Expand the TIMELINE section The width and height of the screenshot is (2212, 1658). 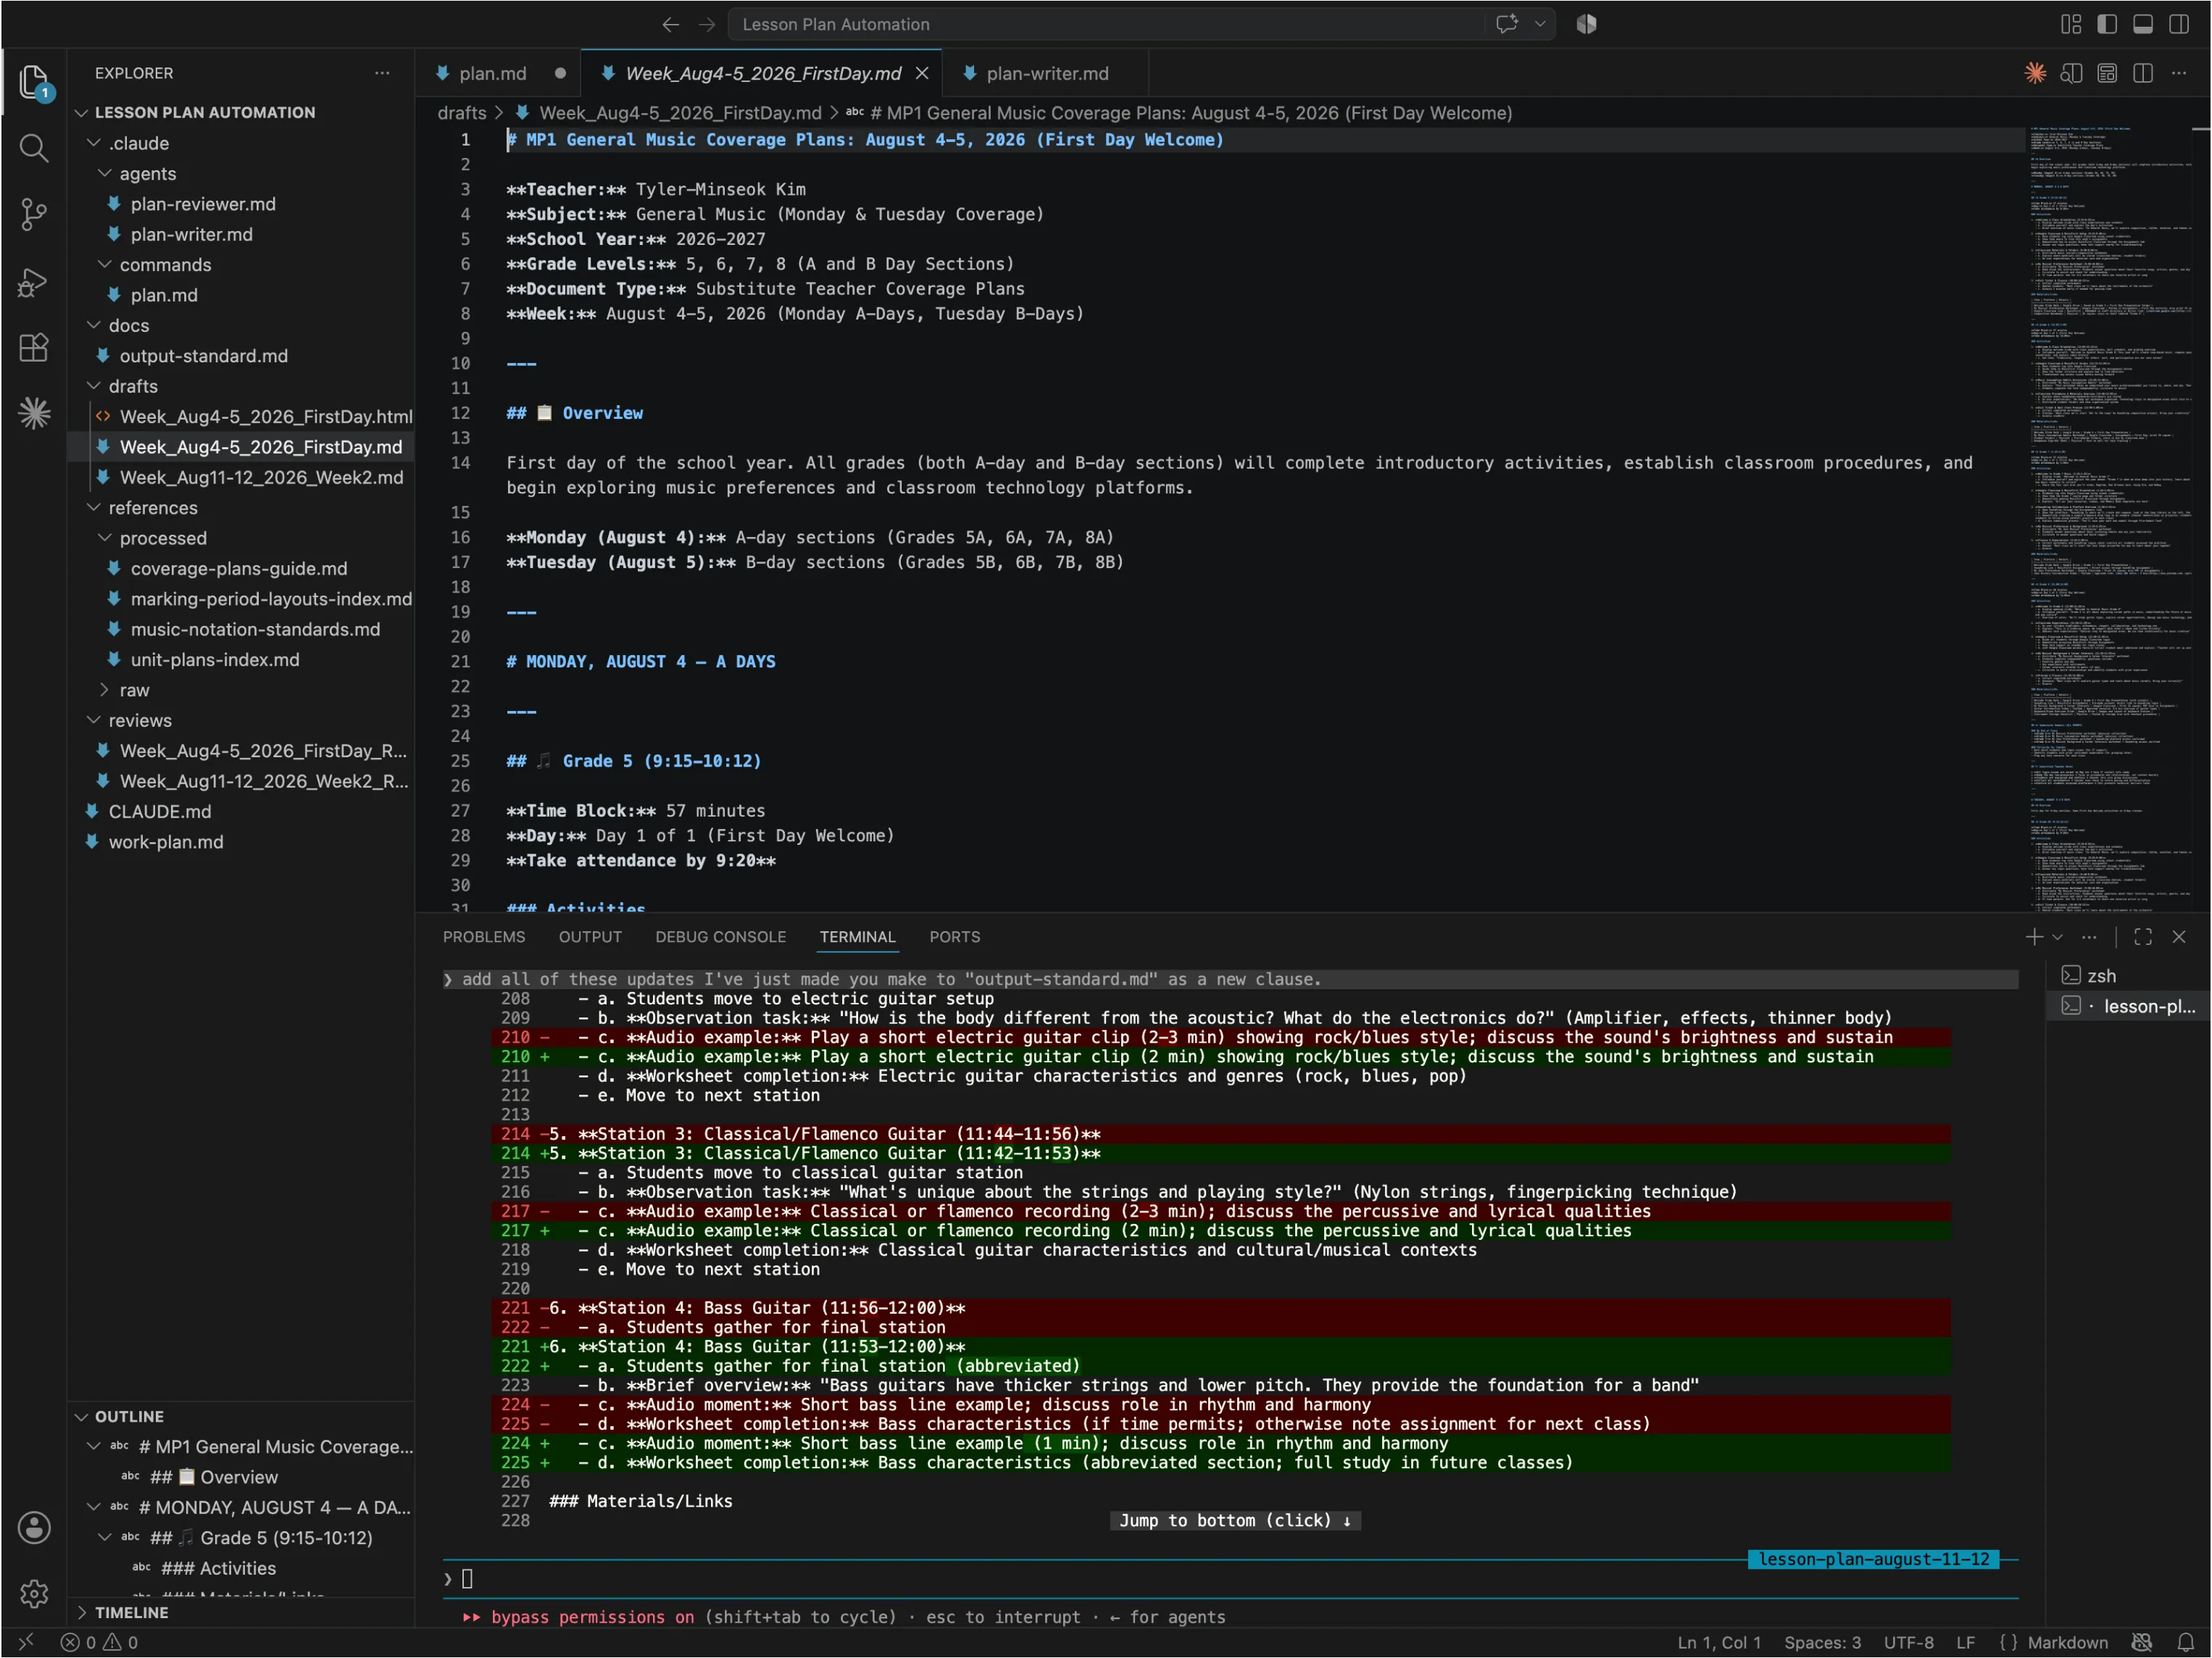[131, 1612]
